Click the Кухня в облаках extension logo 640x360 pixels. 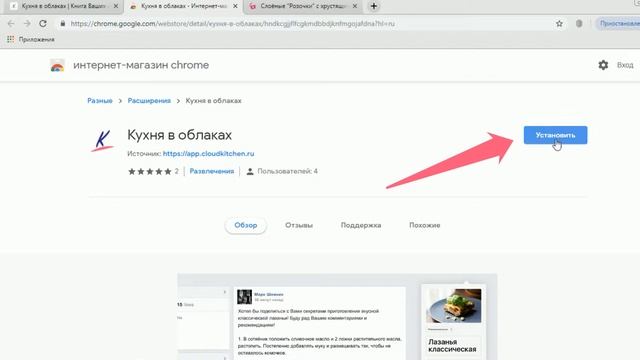click(x=102, y=141)
